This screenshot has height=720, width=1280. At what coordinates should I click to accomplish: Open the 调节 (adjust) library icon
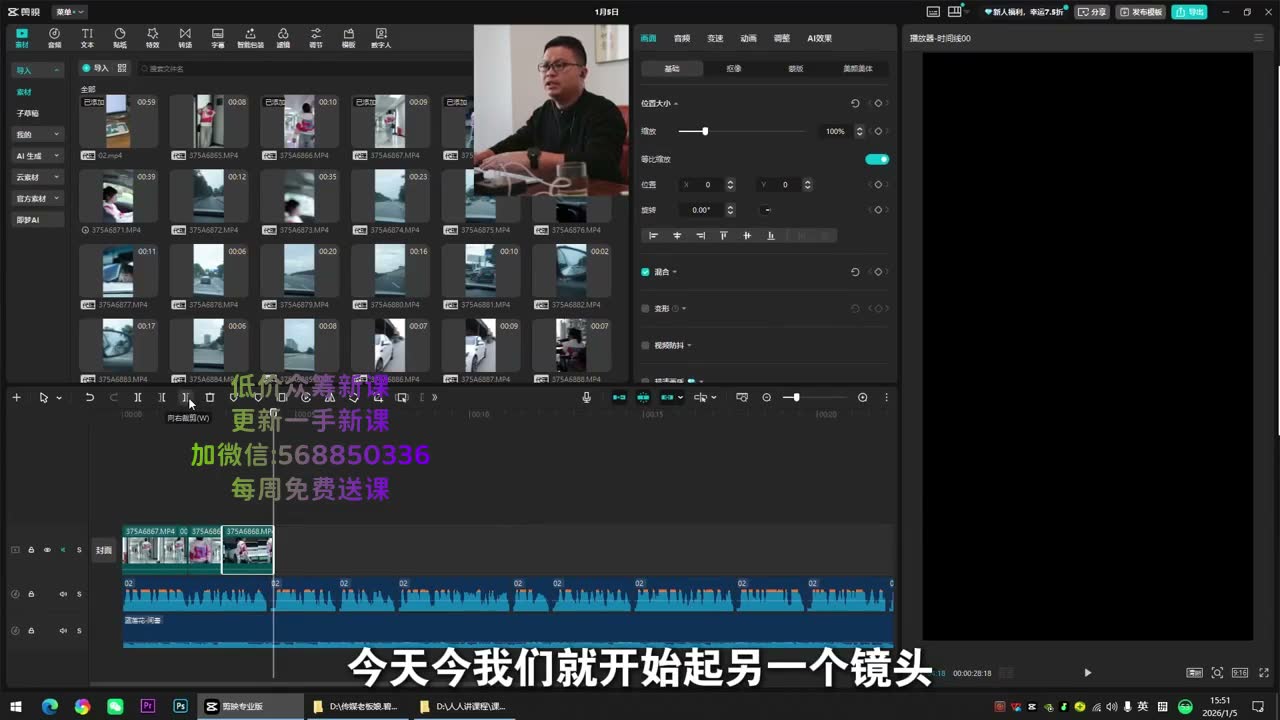tap(316, 38)
